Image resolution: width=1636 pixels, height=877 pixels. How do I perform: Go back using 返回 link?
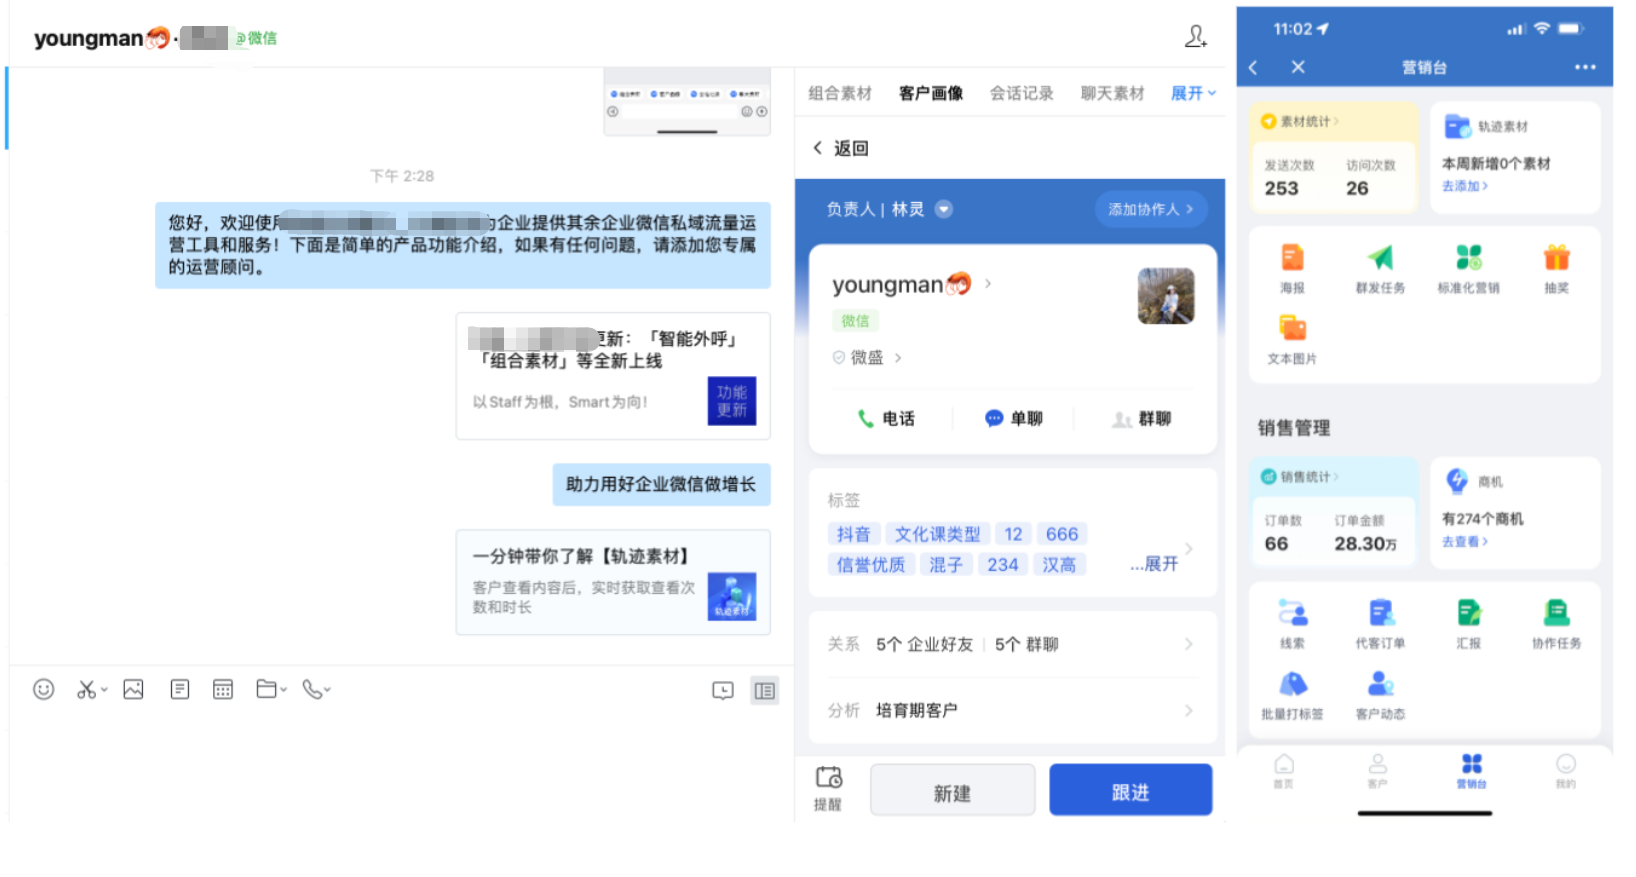coord(841,148)
